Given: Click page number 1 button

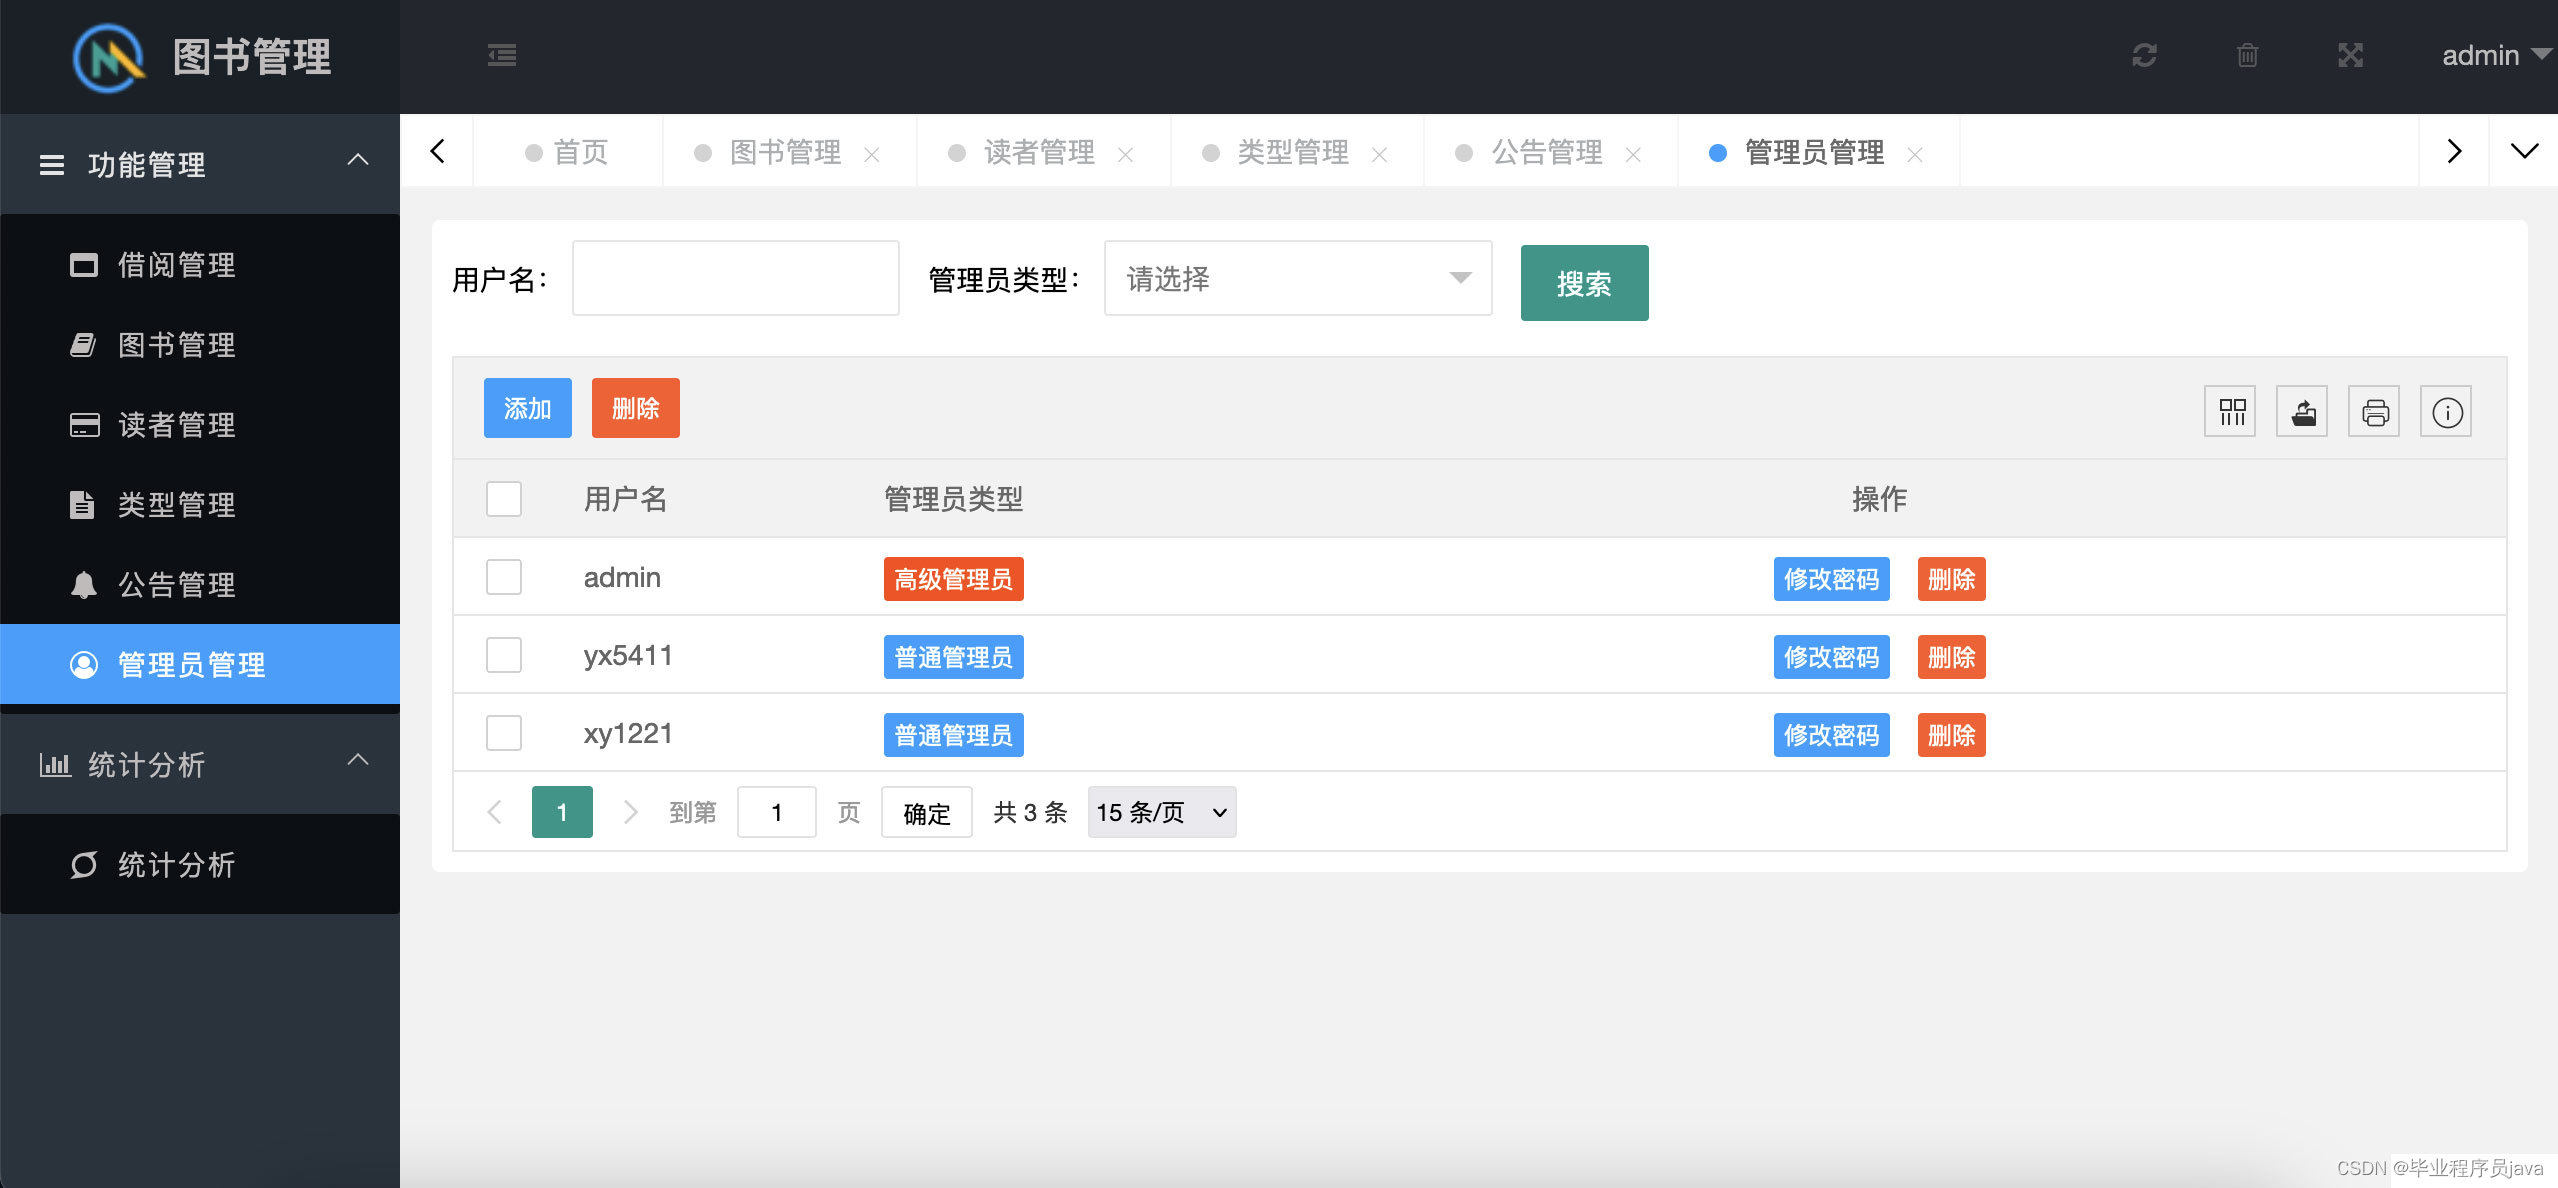Looking at the screenshot, I should point(562,812).
